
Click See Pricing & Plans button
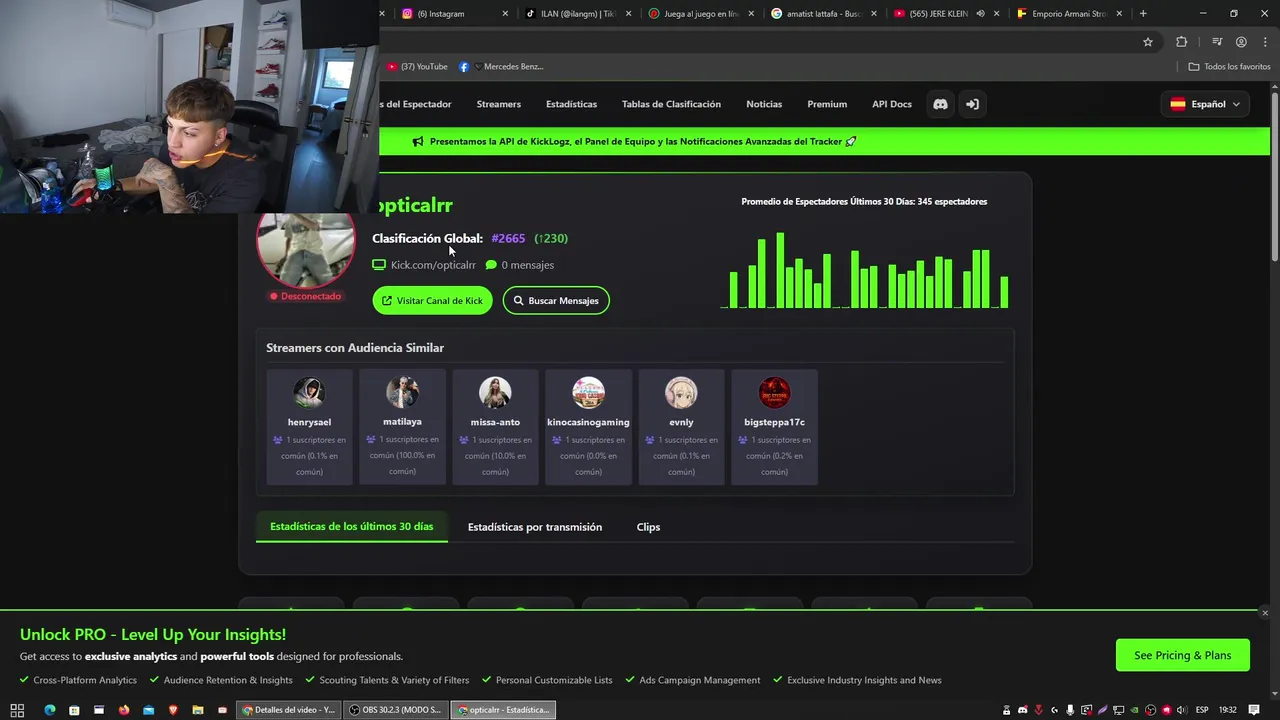[x=1183, y=655]
